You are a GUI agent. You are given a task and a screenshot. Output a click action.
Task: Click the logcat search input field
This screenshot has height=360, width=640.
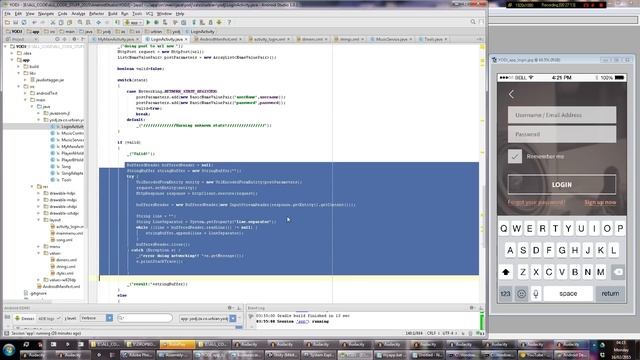[x=145, y=318]
